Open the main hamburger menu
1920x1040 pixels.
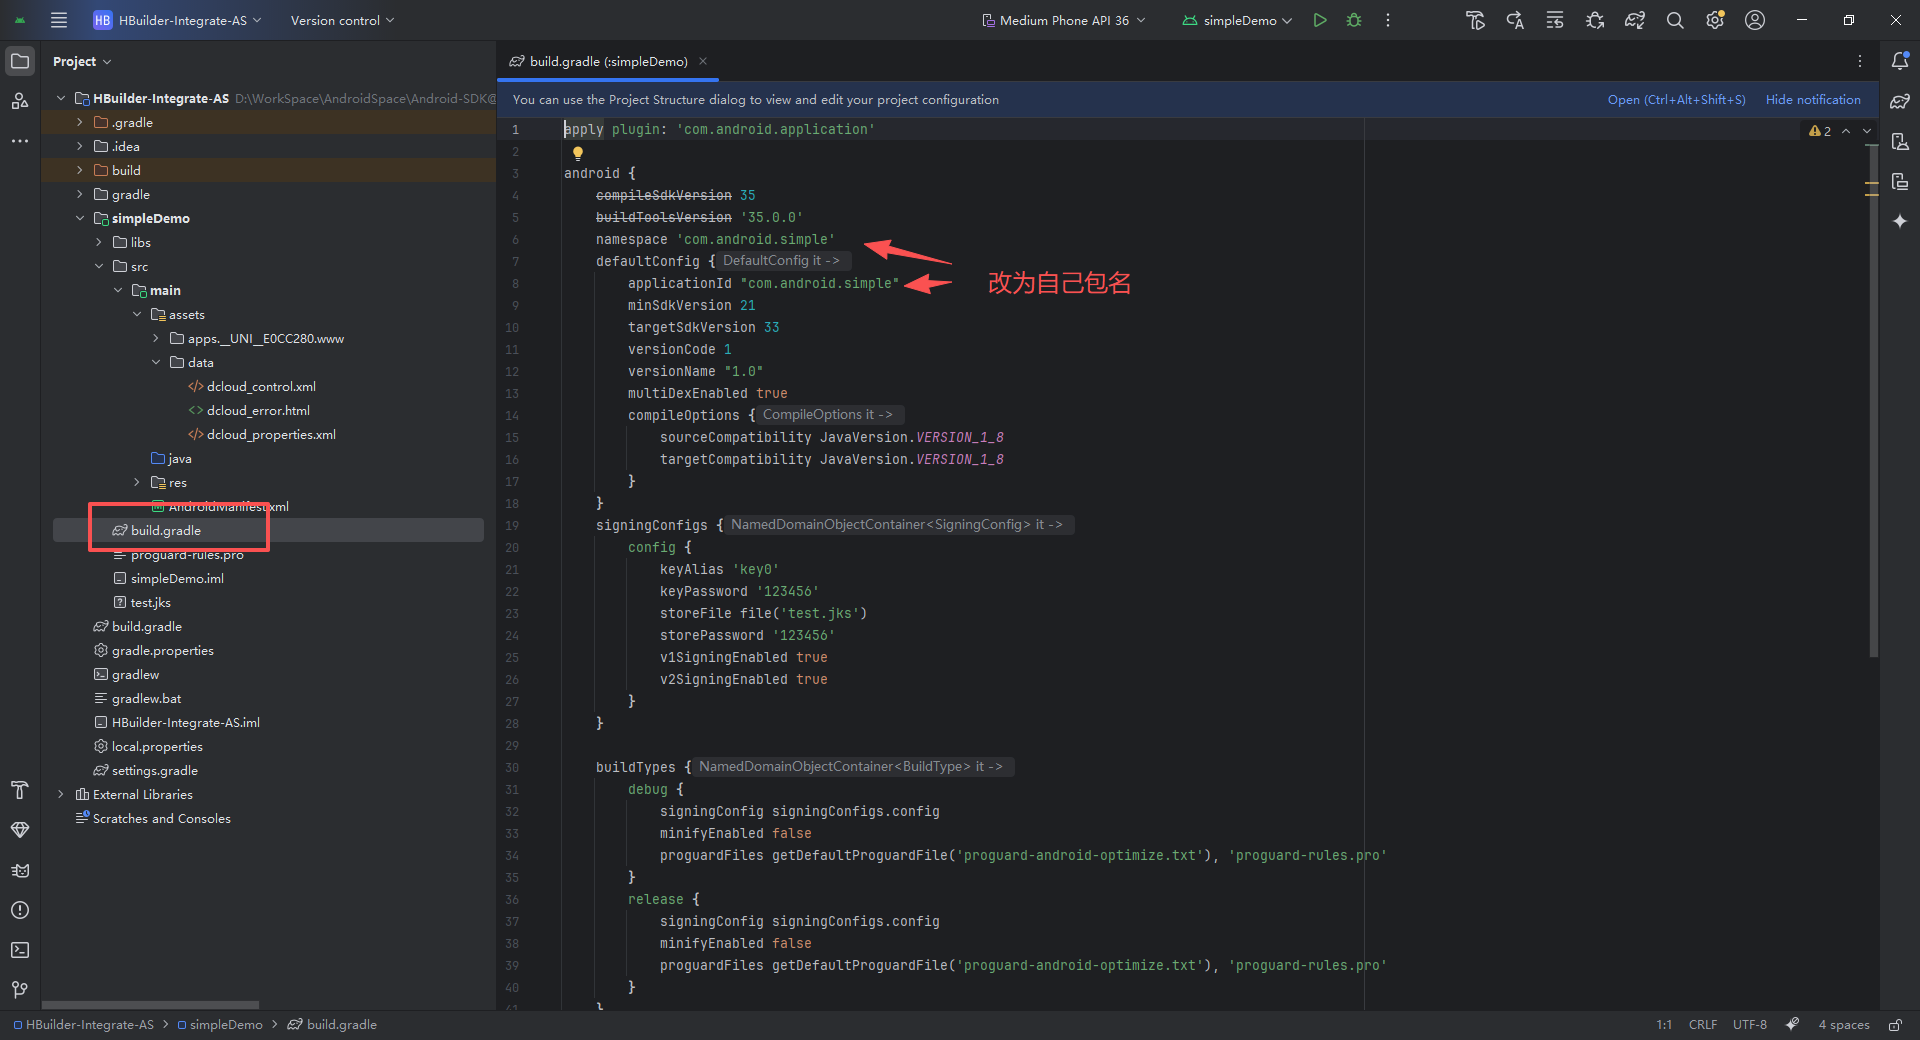point(59,20)
